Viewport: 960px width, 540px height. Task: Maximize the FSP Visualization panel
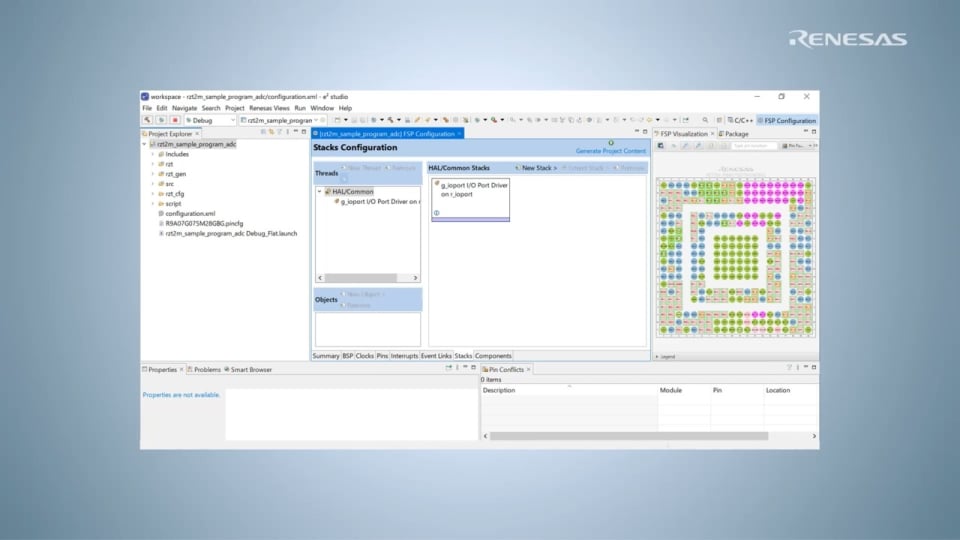coord(813,132)
